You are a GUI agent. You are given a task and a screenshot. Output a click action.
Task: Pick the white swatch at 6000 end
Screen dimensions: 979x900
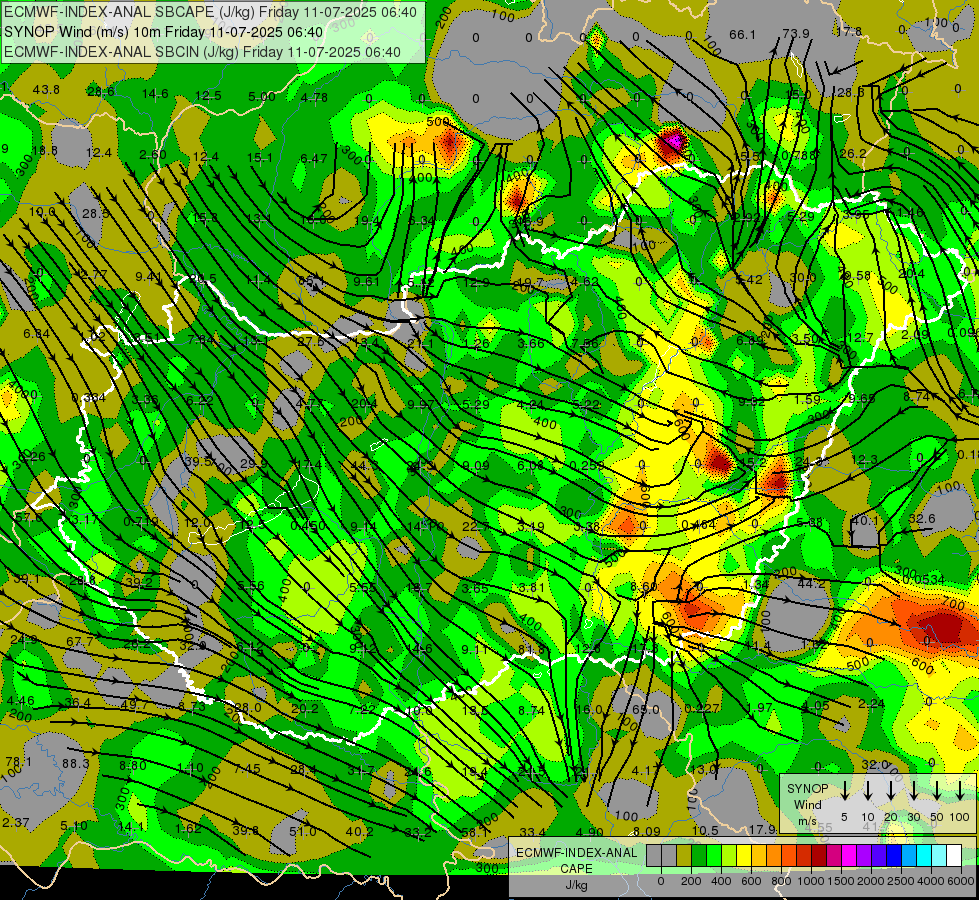pos(953,856)
